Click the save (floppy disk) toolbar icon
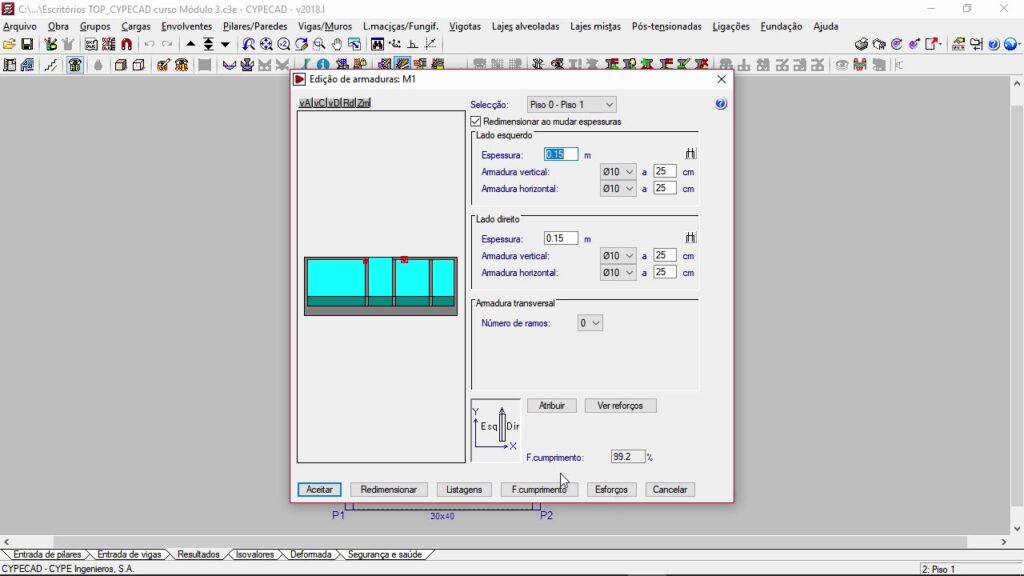This screenshot has height=576, width=1024. click(x=27, y=44)
